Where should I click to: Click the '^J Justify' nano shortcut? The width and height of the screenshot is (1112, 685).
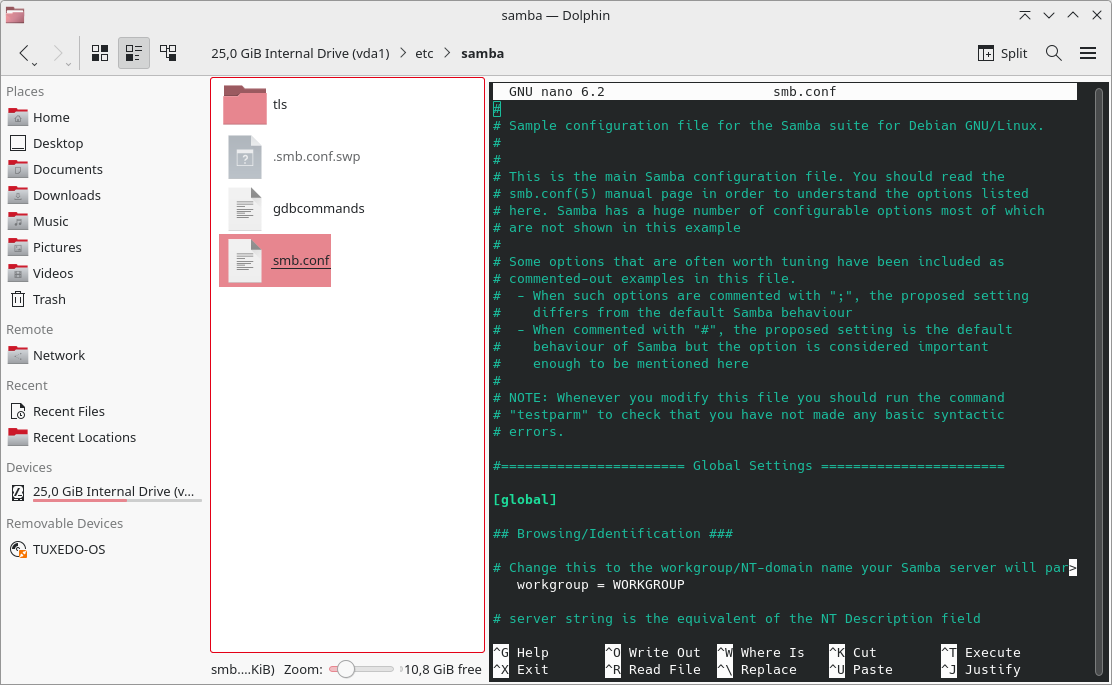[981, 669]
